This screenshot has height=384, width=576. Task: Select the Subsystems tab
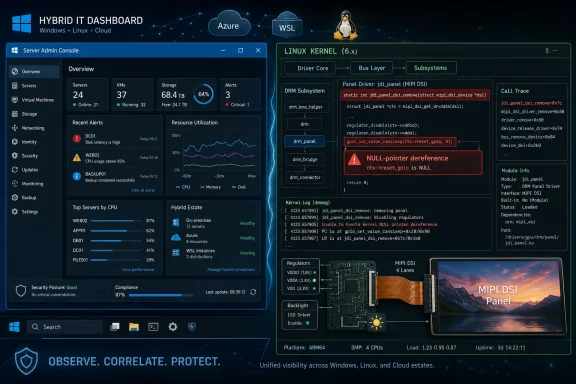pos(431,68)
